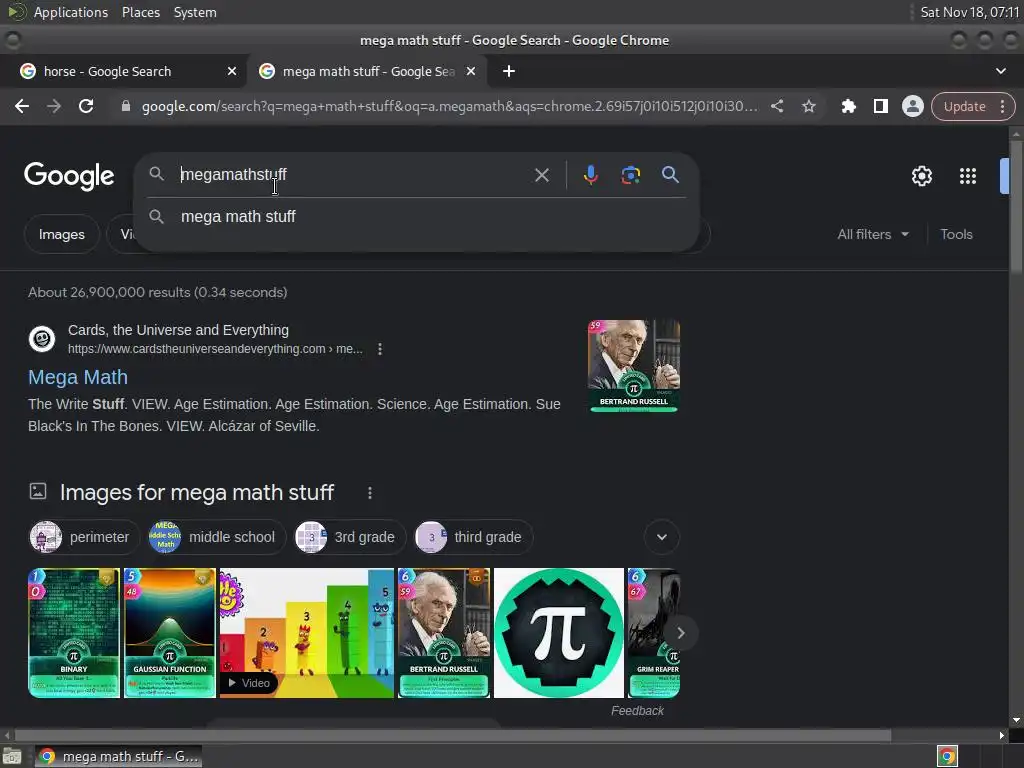Open the Chrome profile avatar
Image resolution: width=1024 pixels, height=768 pixels.
[912, 106]
